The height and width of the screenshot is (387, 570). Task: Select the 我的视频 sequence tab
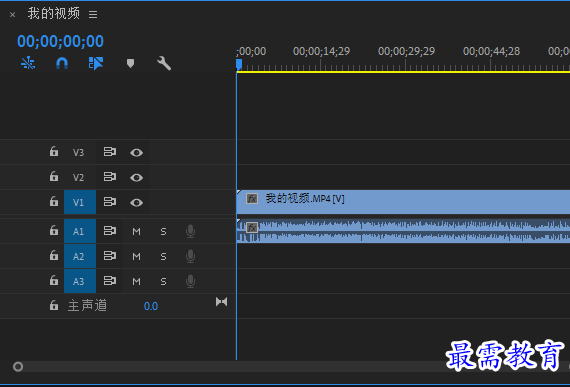click(54, 13)
